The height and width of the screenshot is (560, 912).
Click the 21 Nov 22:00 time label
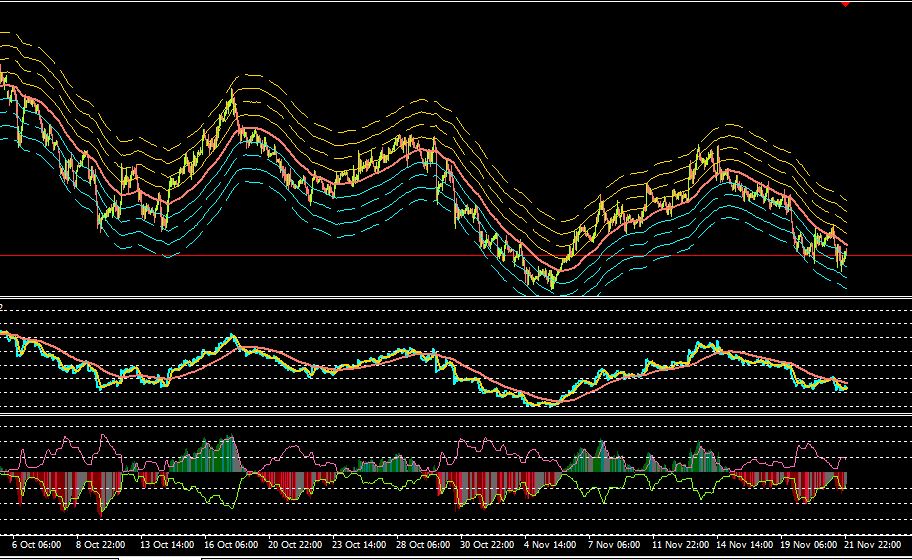click(x=872, y=545)
